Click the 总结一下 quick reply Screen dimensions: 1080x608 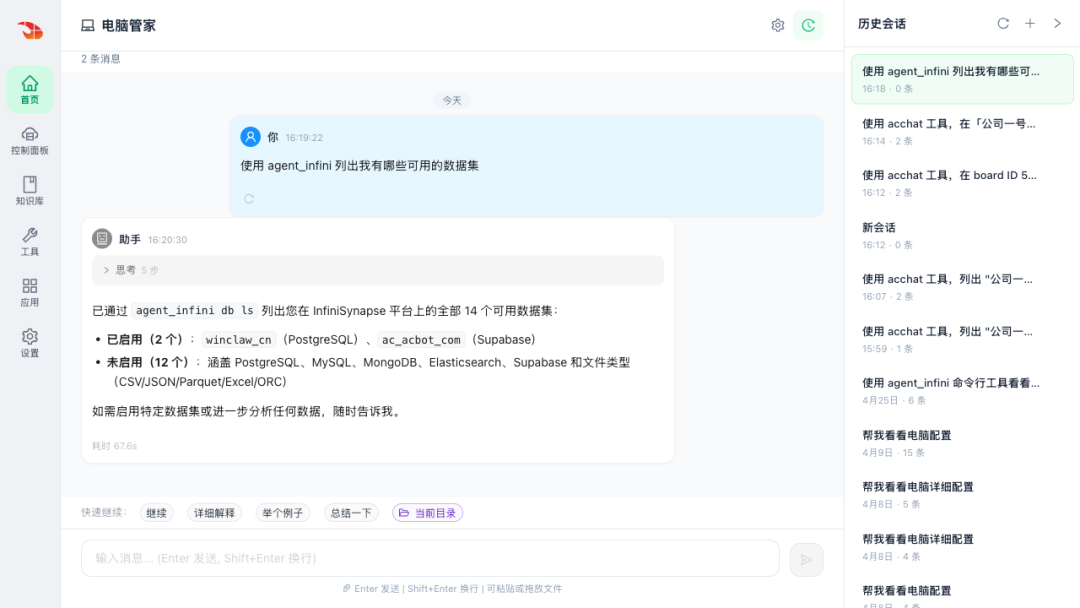pos(351,513)
